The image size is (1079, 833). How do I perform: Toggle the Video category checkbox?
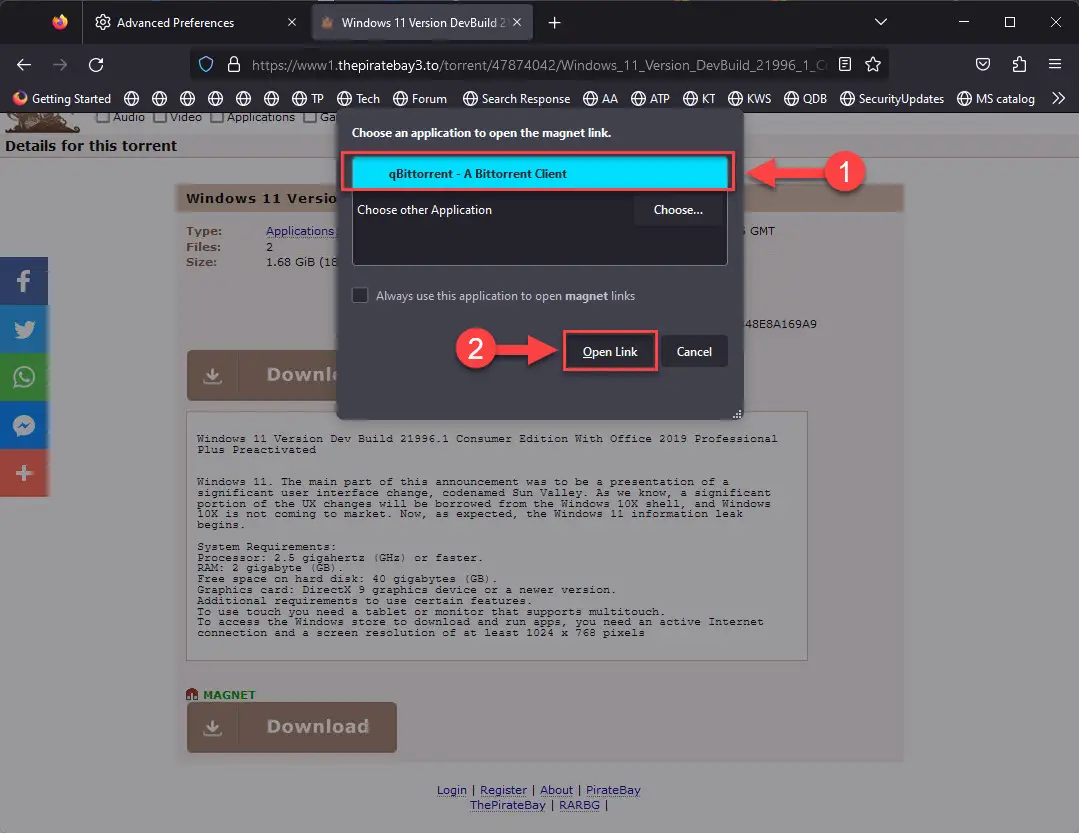tap(160, 117)
